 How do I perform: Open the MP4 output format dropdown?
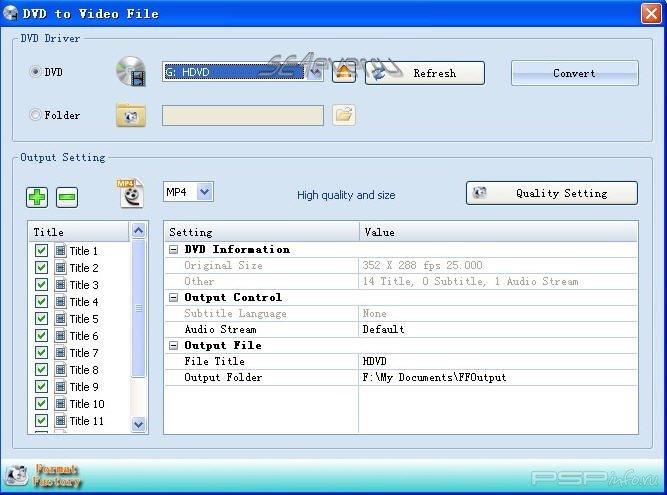tap(204, 192)
